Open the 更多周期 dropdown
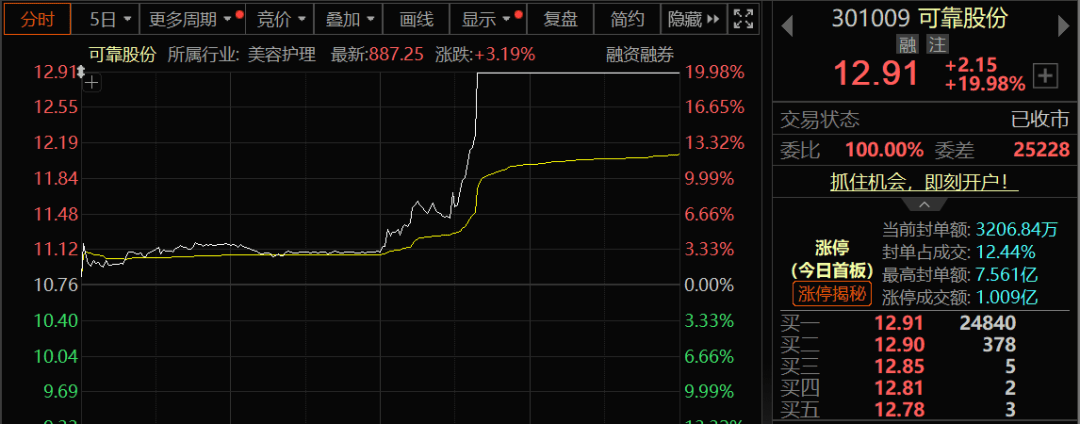 click(192, 19)
